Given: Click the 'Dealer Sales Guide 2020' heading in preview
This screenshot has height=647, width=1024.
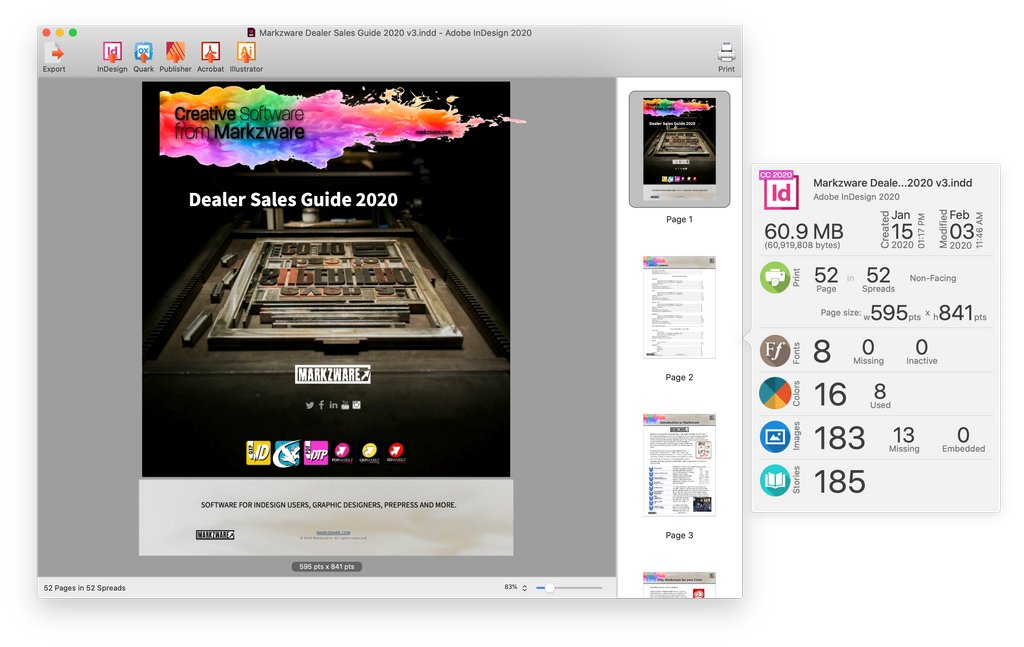Looking at the screenshot, I should pyautogui.click(x=293, y=200).
